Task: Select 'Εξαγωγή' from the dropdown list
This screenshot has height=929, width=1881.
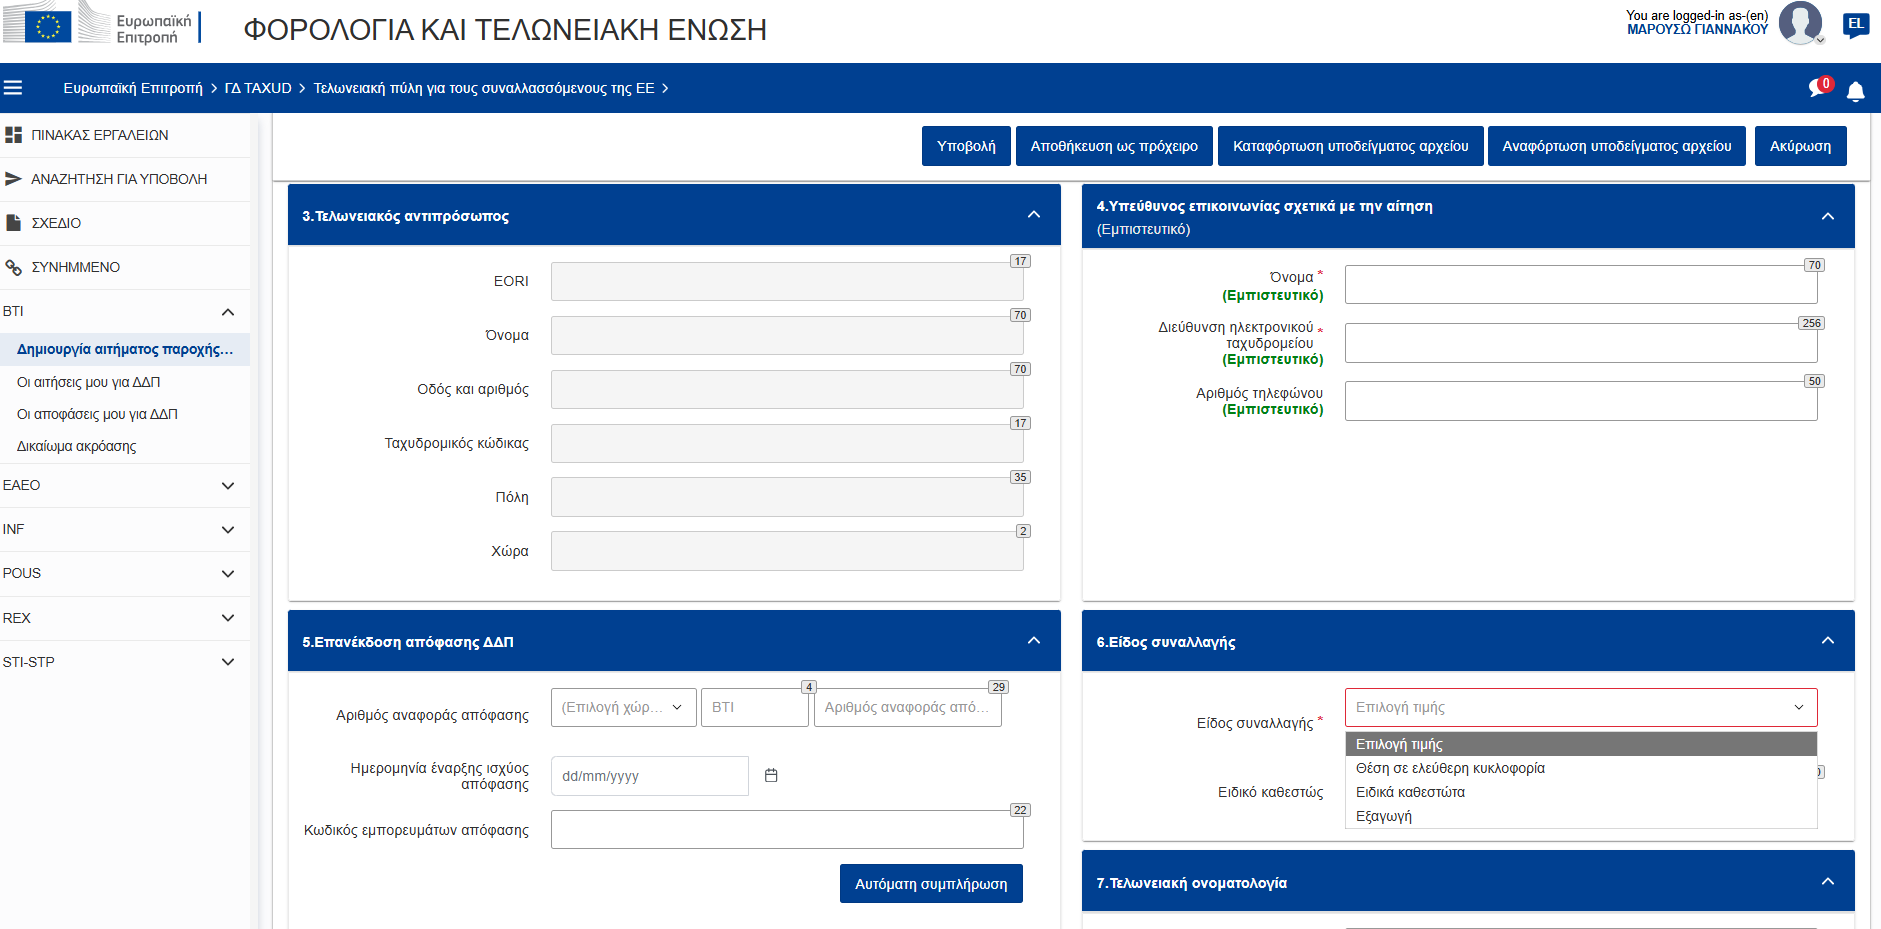Action: tap(1384, 816)
